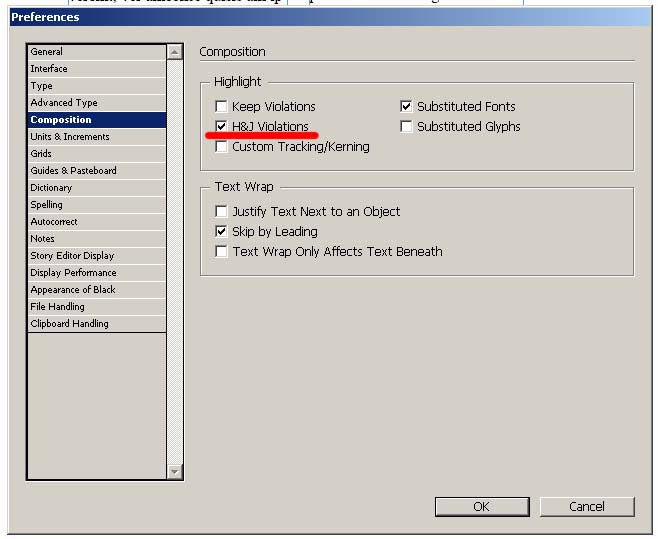Enable the Keep Violations checkbox
This screenshot has width=658, height=539.
click(x=221, y=106)
